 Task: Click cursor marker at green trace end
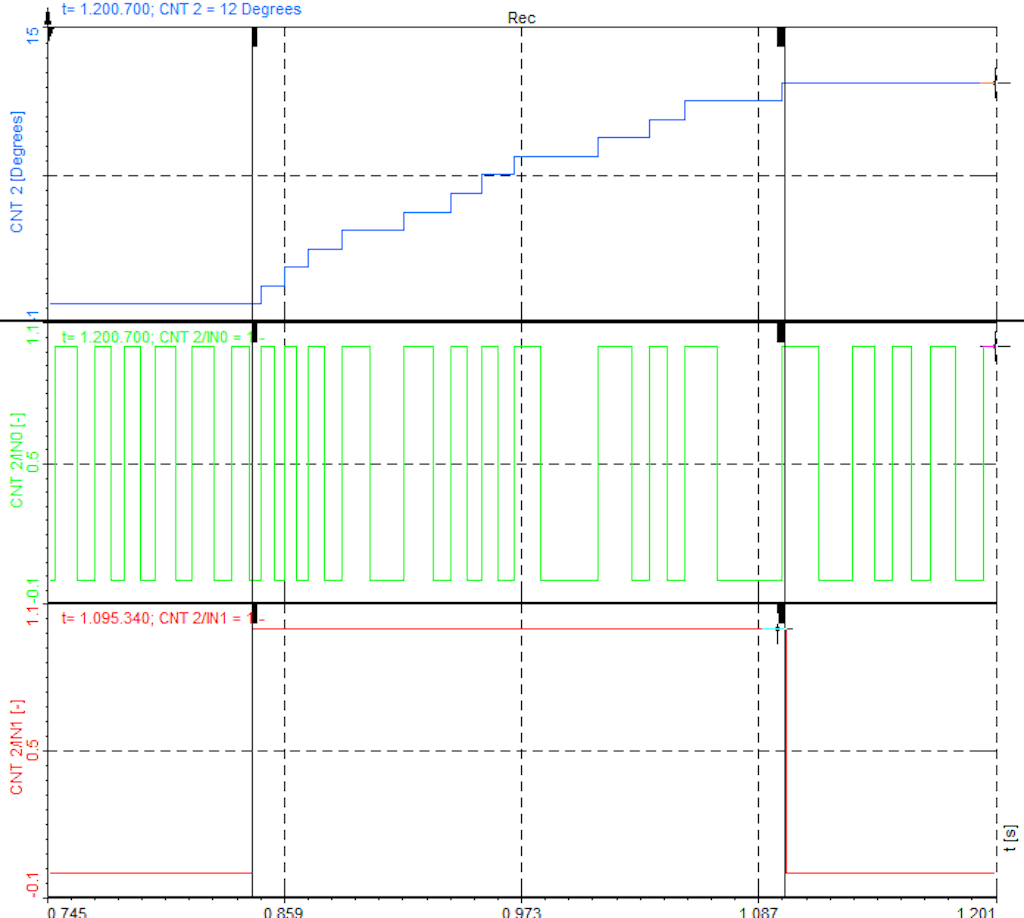(995, 347)
